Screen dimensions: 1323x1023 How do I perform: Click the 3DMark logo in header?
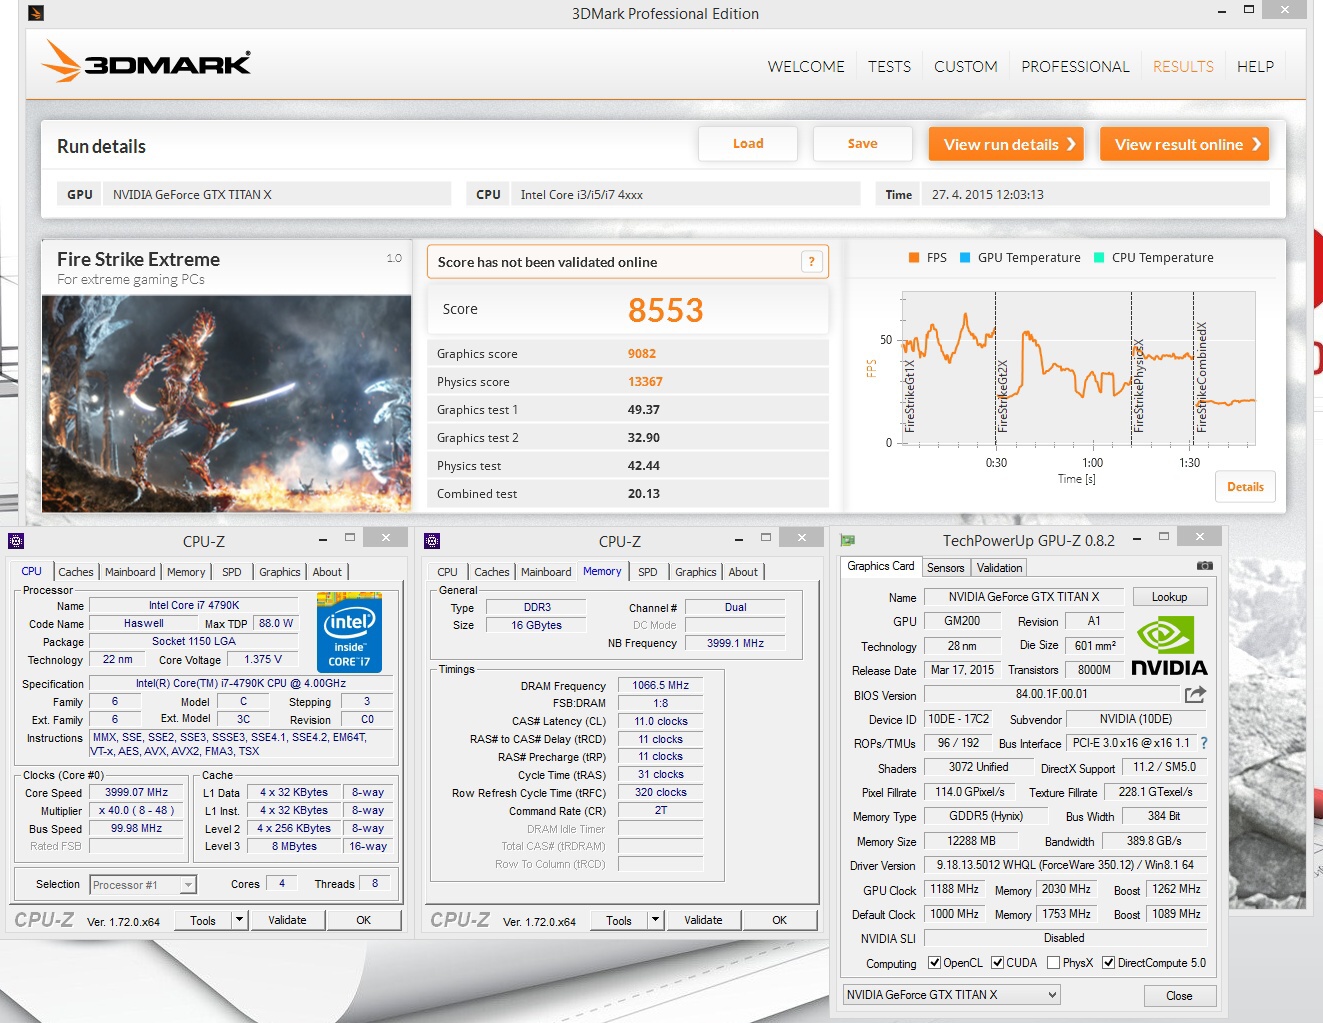pos(146,62)
